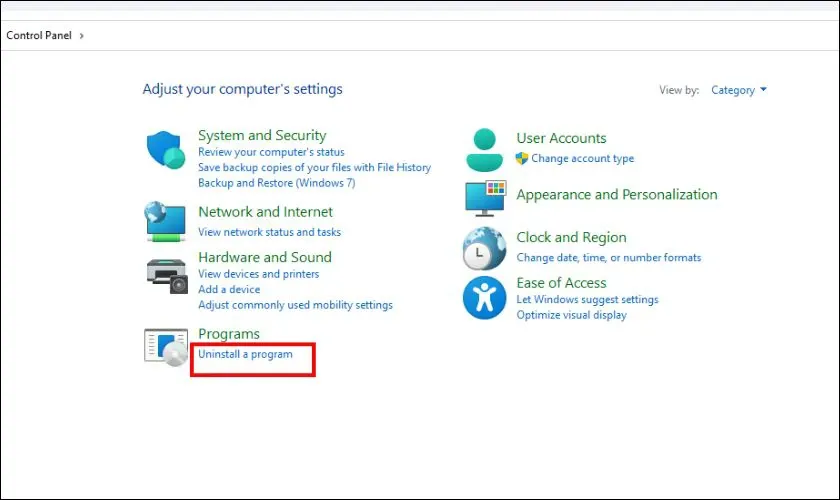
Task: Open View network status and tasks
Action: [269, 232]
